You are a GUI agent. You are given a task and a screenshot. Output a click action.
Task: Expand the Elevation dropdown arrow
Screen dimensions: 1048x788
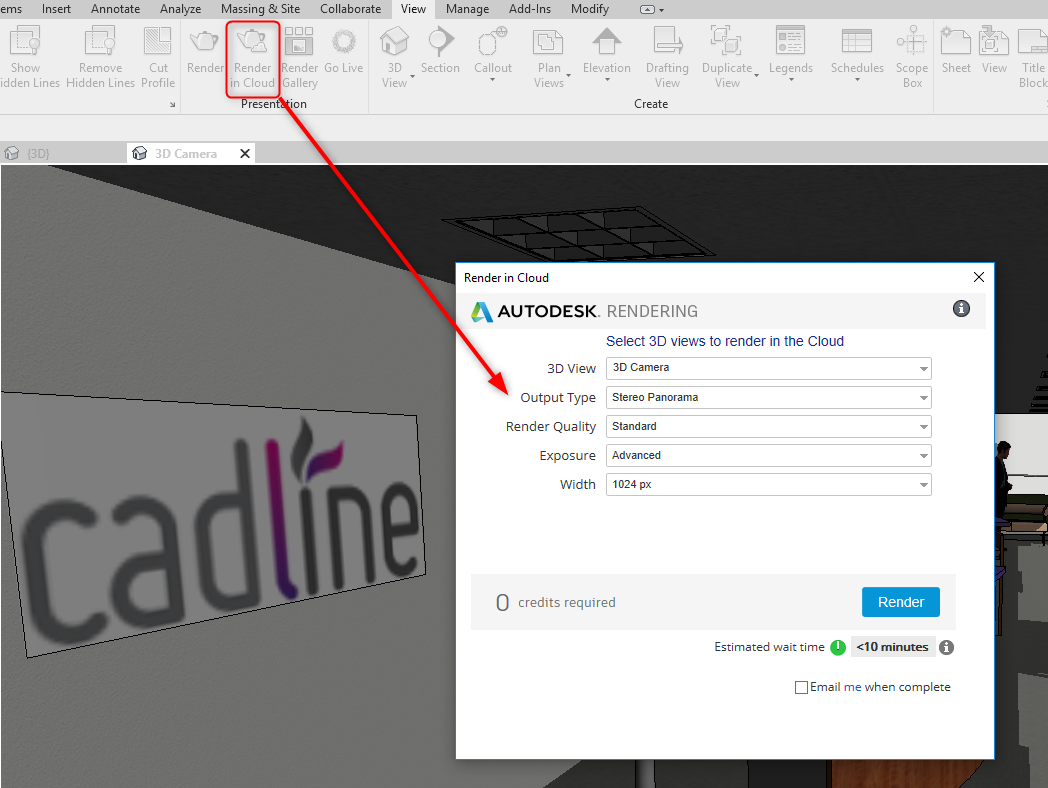pos(607,80)
